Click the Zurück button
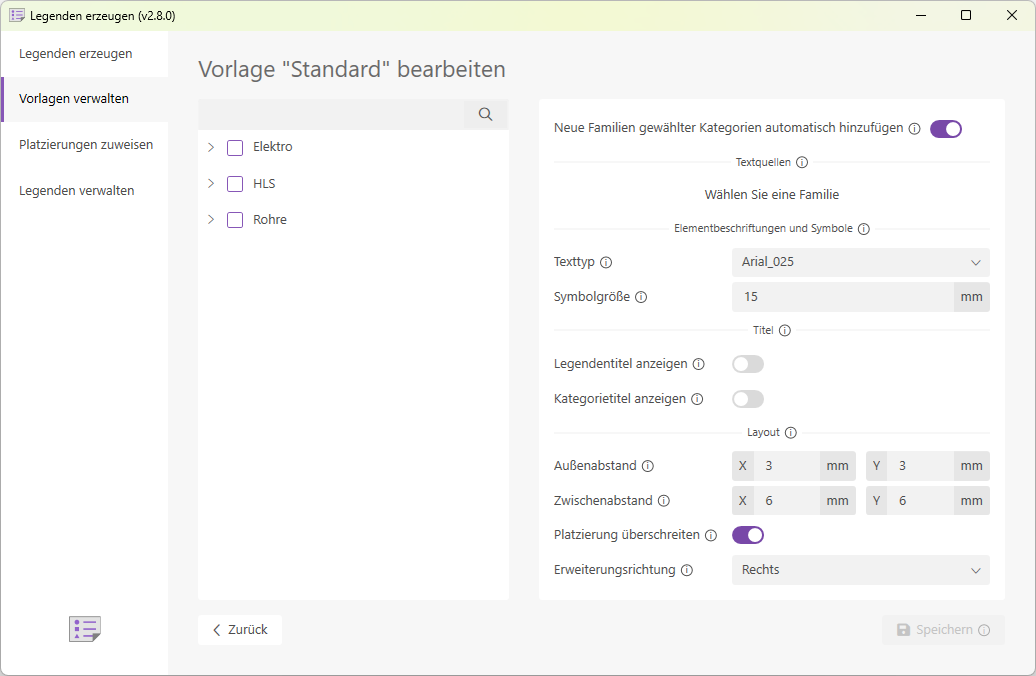Image resolution: width=1036 pixels, height=676 pixels. [x=239, y=629]
